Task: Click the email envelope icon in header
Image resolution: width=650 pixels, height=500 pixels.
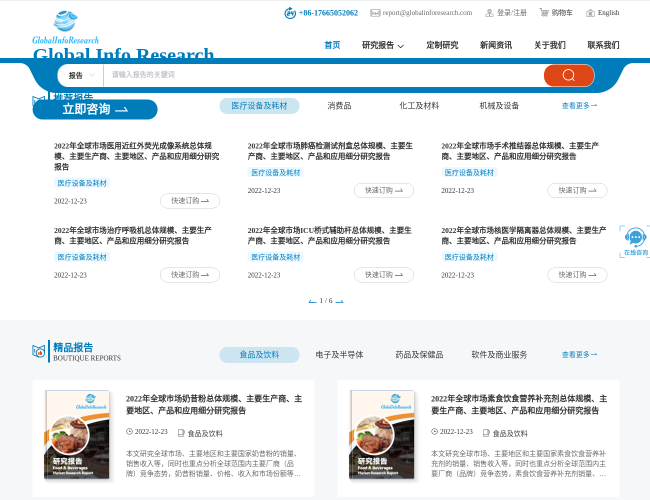Action: (375, 13)
